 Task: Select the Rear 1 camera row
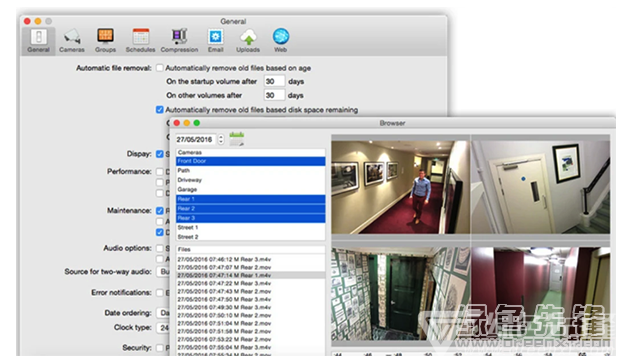tap(250, 199)
